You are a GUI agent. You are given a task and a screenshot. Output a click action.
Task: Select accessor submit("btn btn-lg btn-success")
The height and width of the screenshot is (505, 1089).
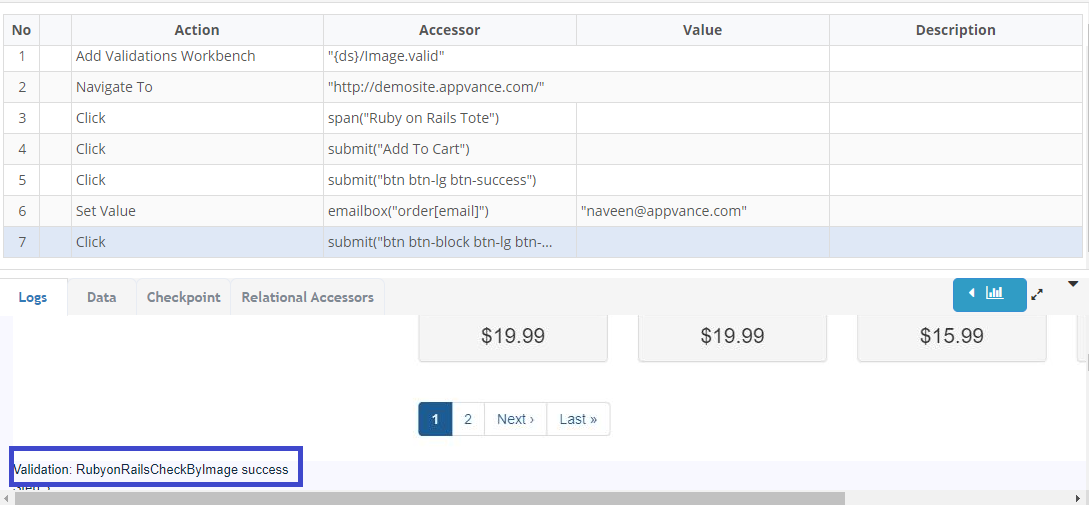click(449, 180)
